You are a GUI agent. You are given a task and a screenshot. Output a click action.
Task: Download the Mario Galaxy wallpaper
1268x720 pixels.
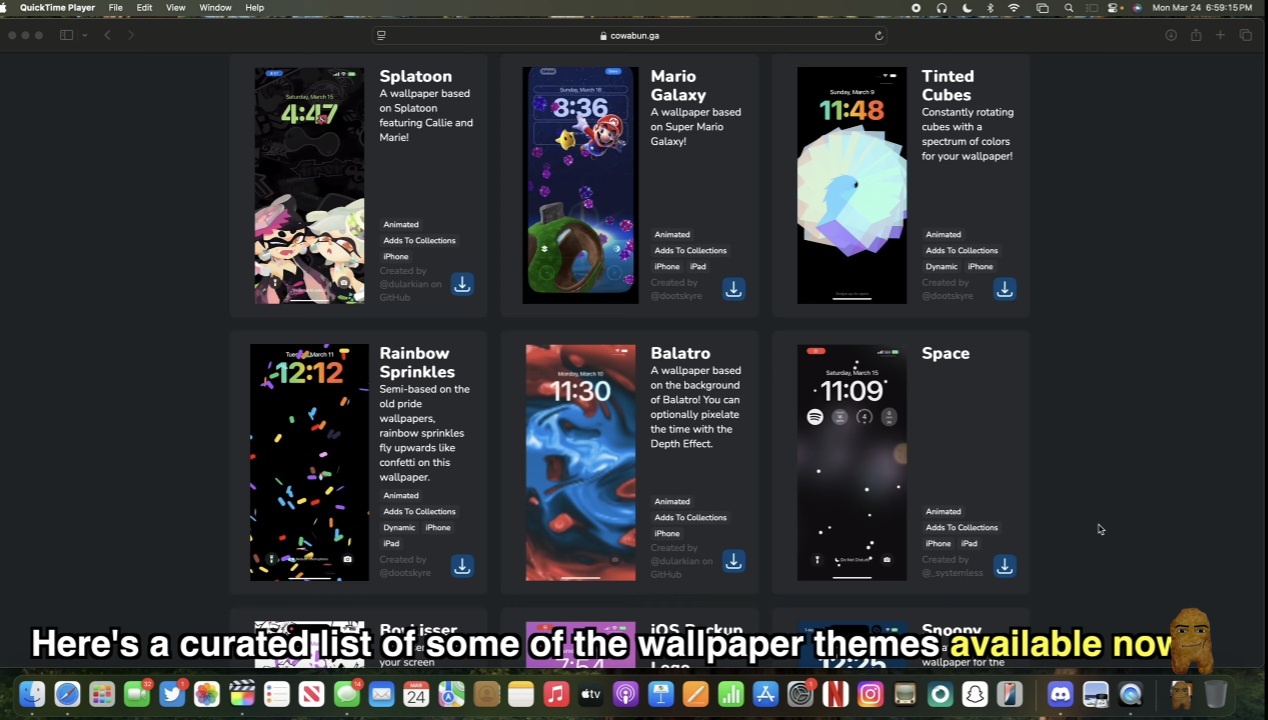point(733,288)
